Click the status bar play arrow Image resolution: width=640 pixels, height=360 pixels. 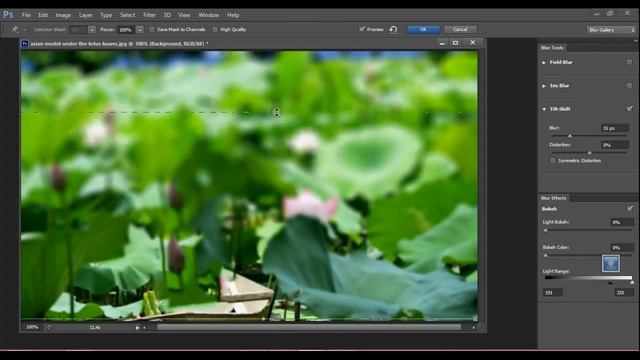[x=138, y=327]
